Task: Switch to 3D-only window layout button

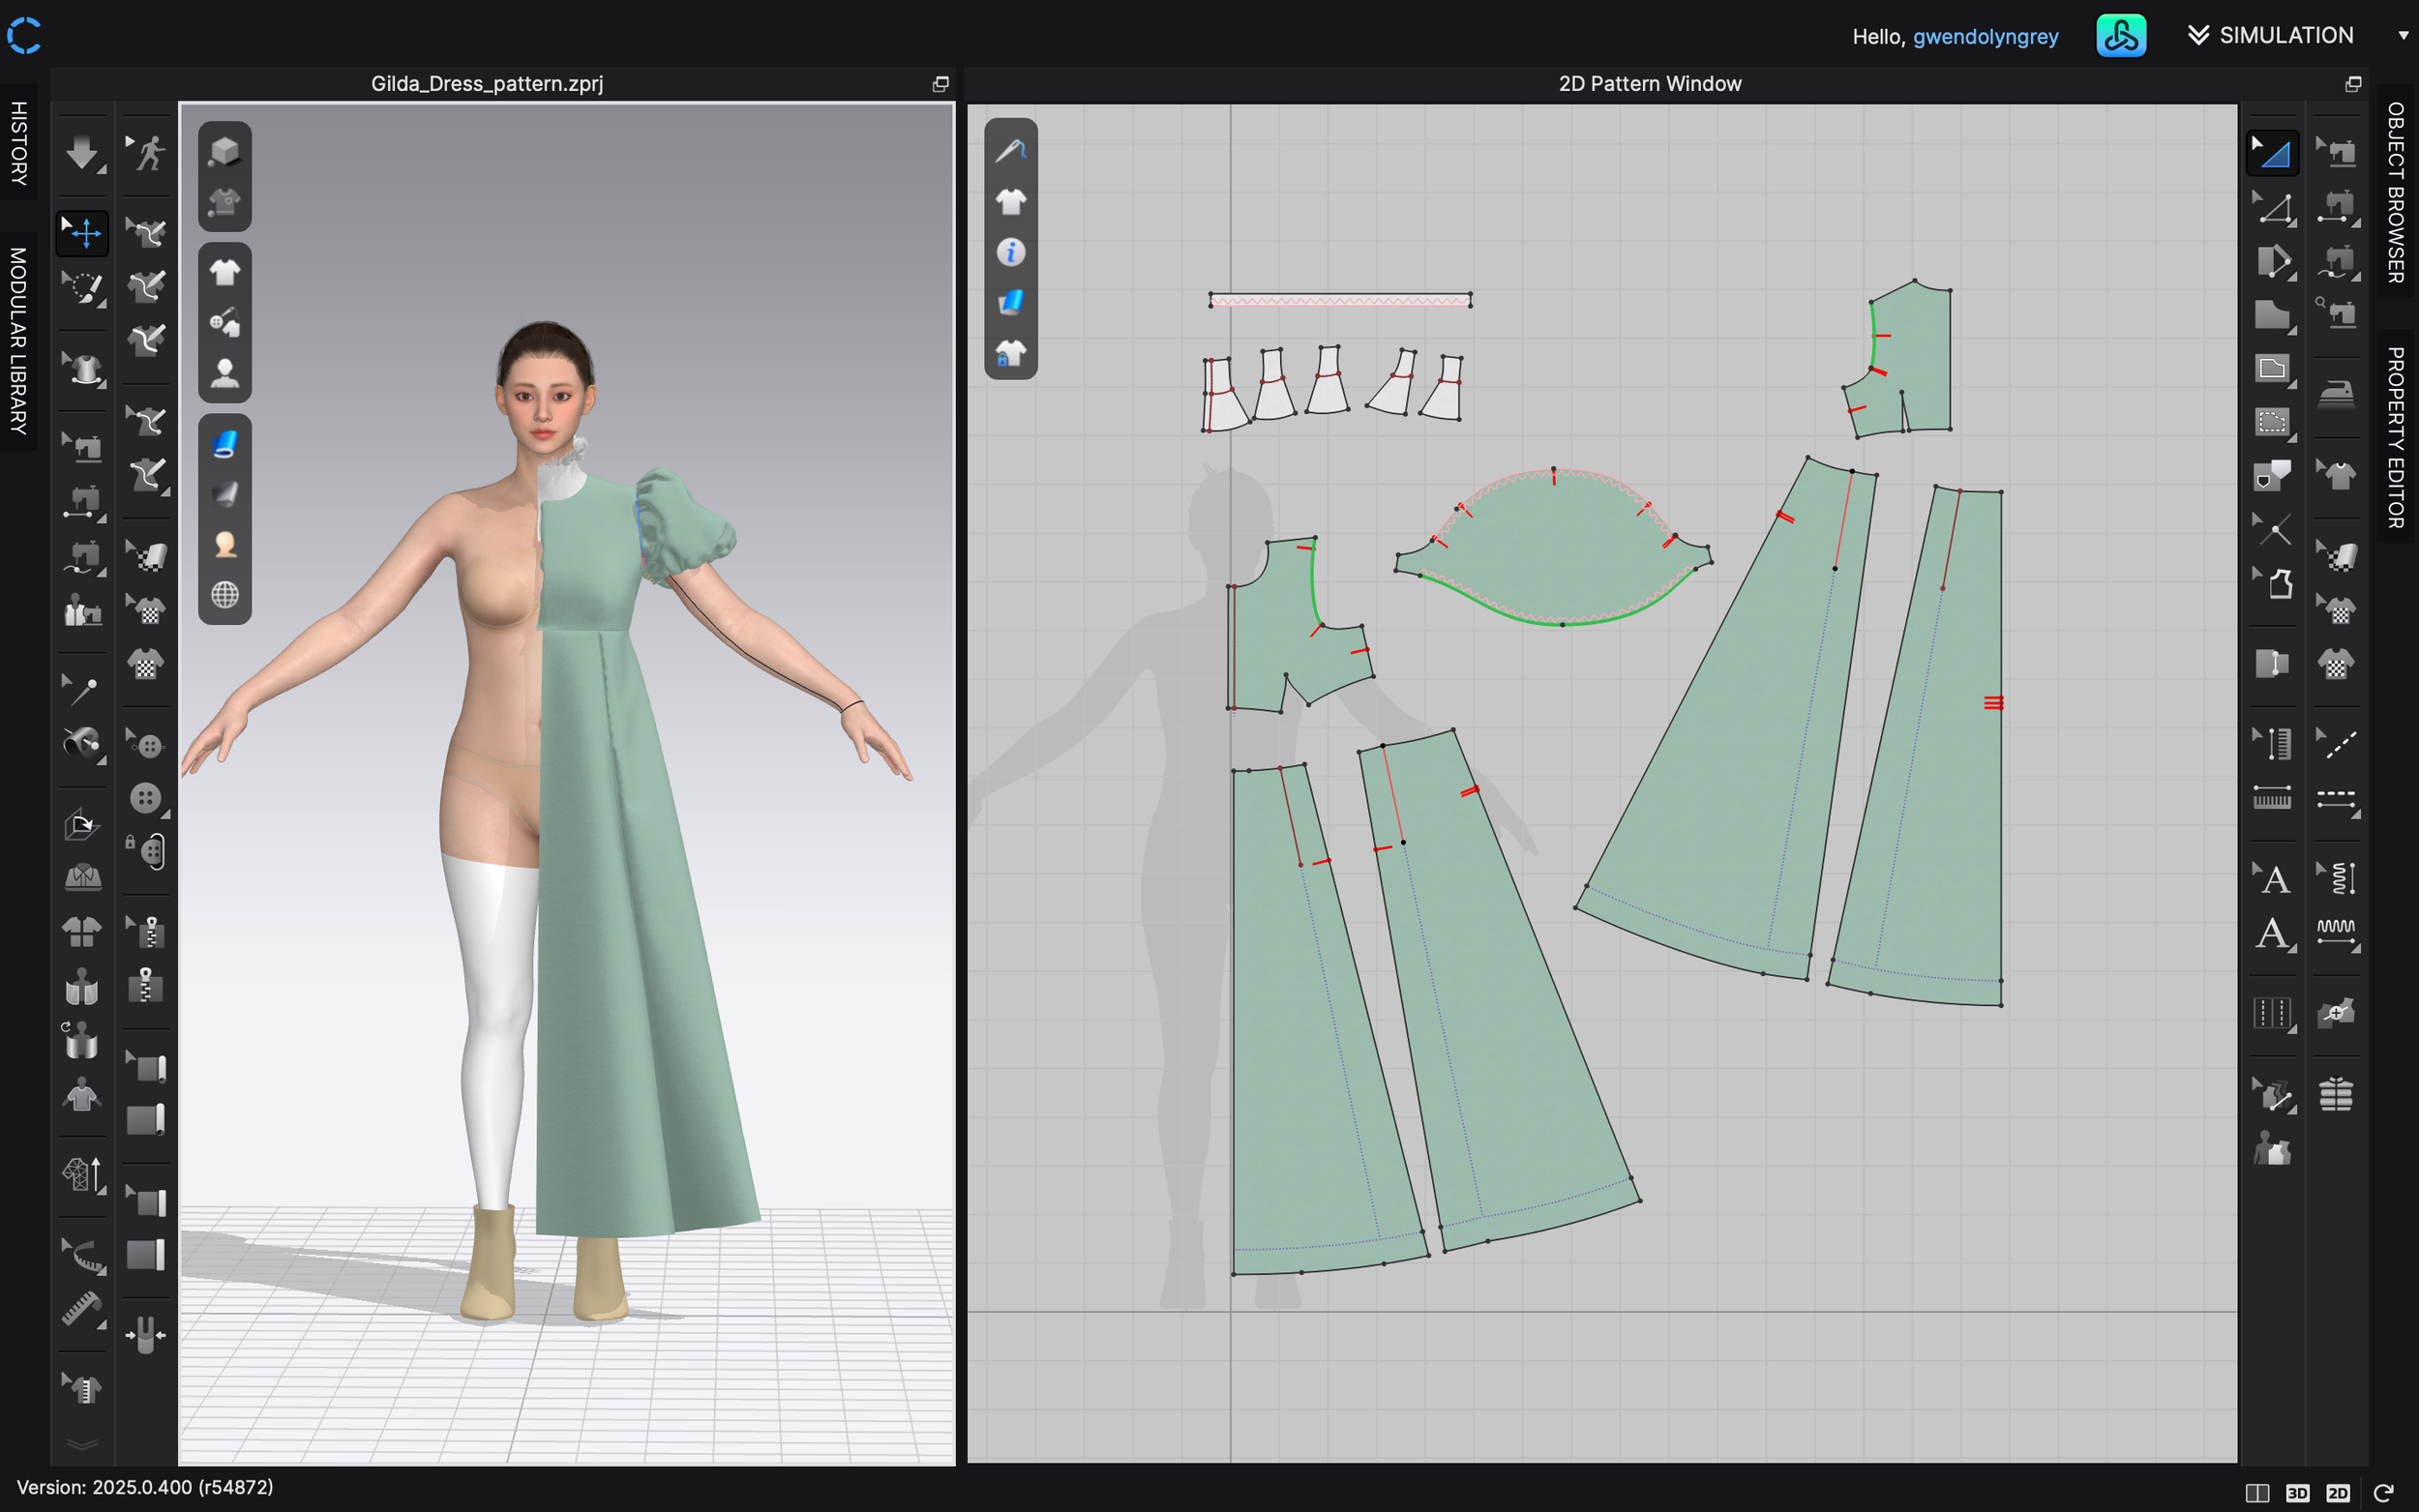Action: (x=2297, y=1493)
